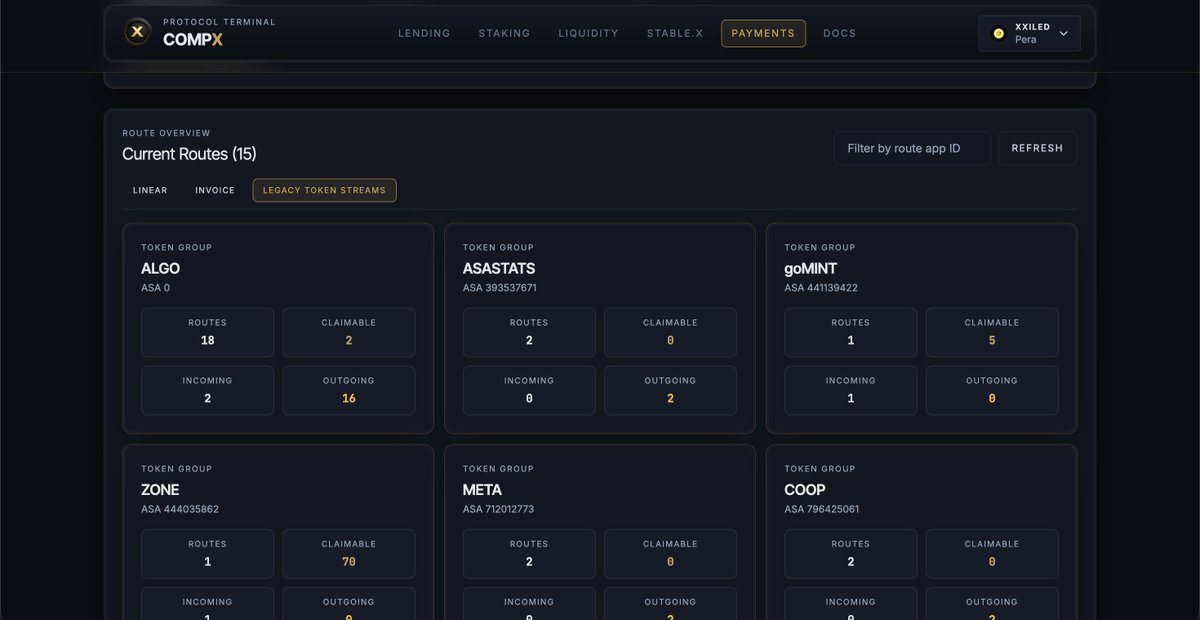Image resolution: width=1200 pixels, height=620 pixels.
Task: Open the Lending section
Action: [424, 33]
